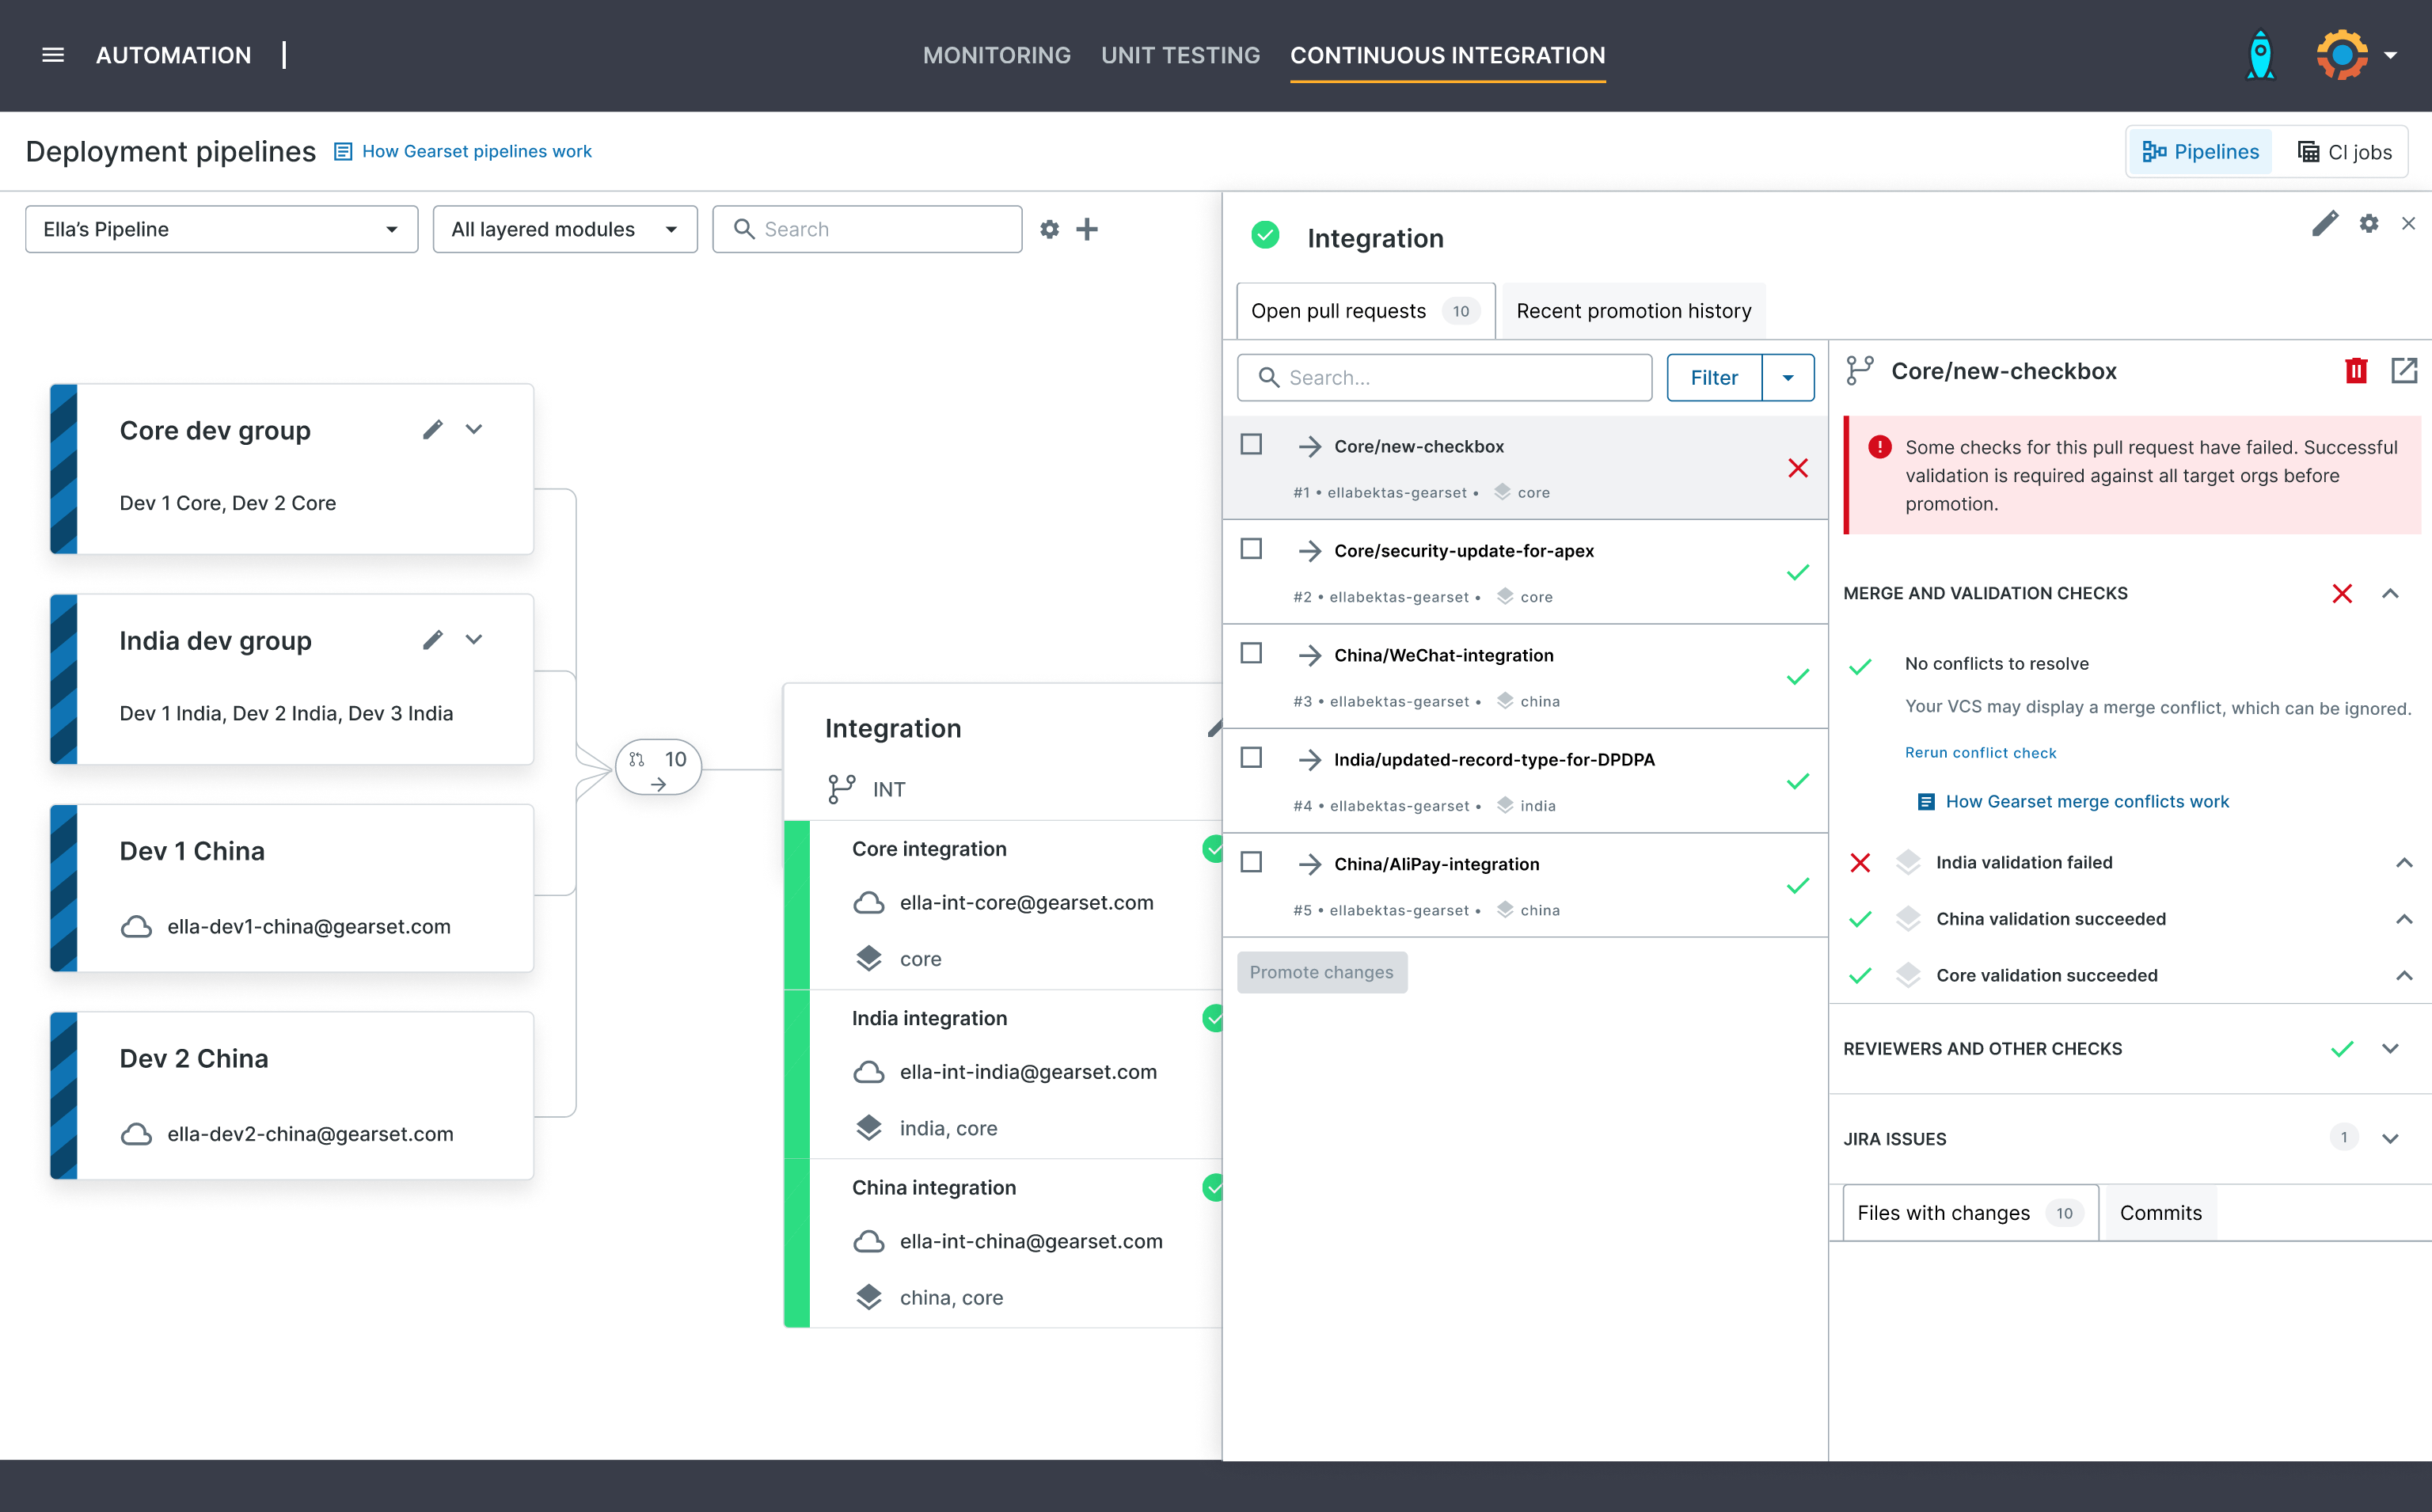This screenshot has height=1512, width=2432.
Task: Click the 10 pull requests pipeline node
Action: (658, 768)
